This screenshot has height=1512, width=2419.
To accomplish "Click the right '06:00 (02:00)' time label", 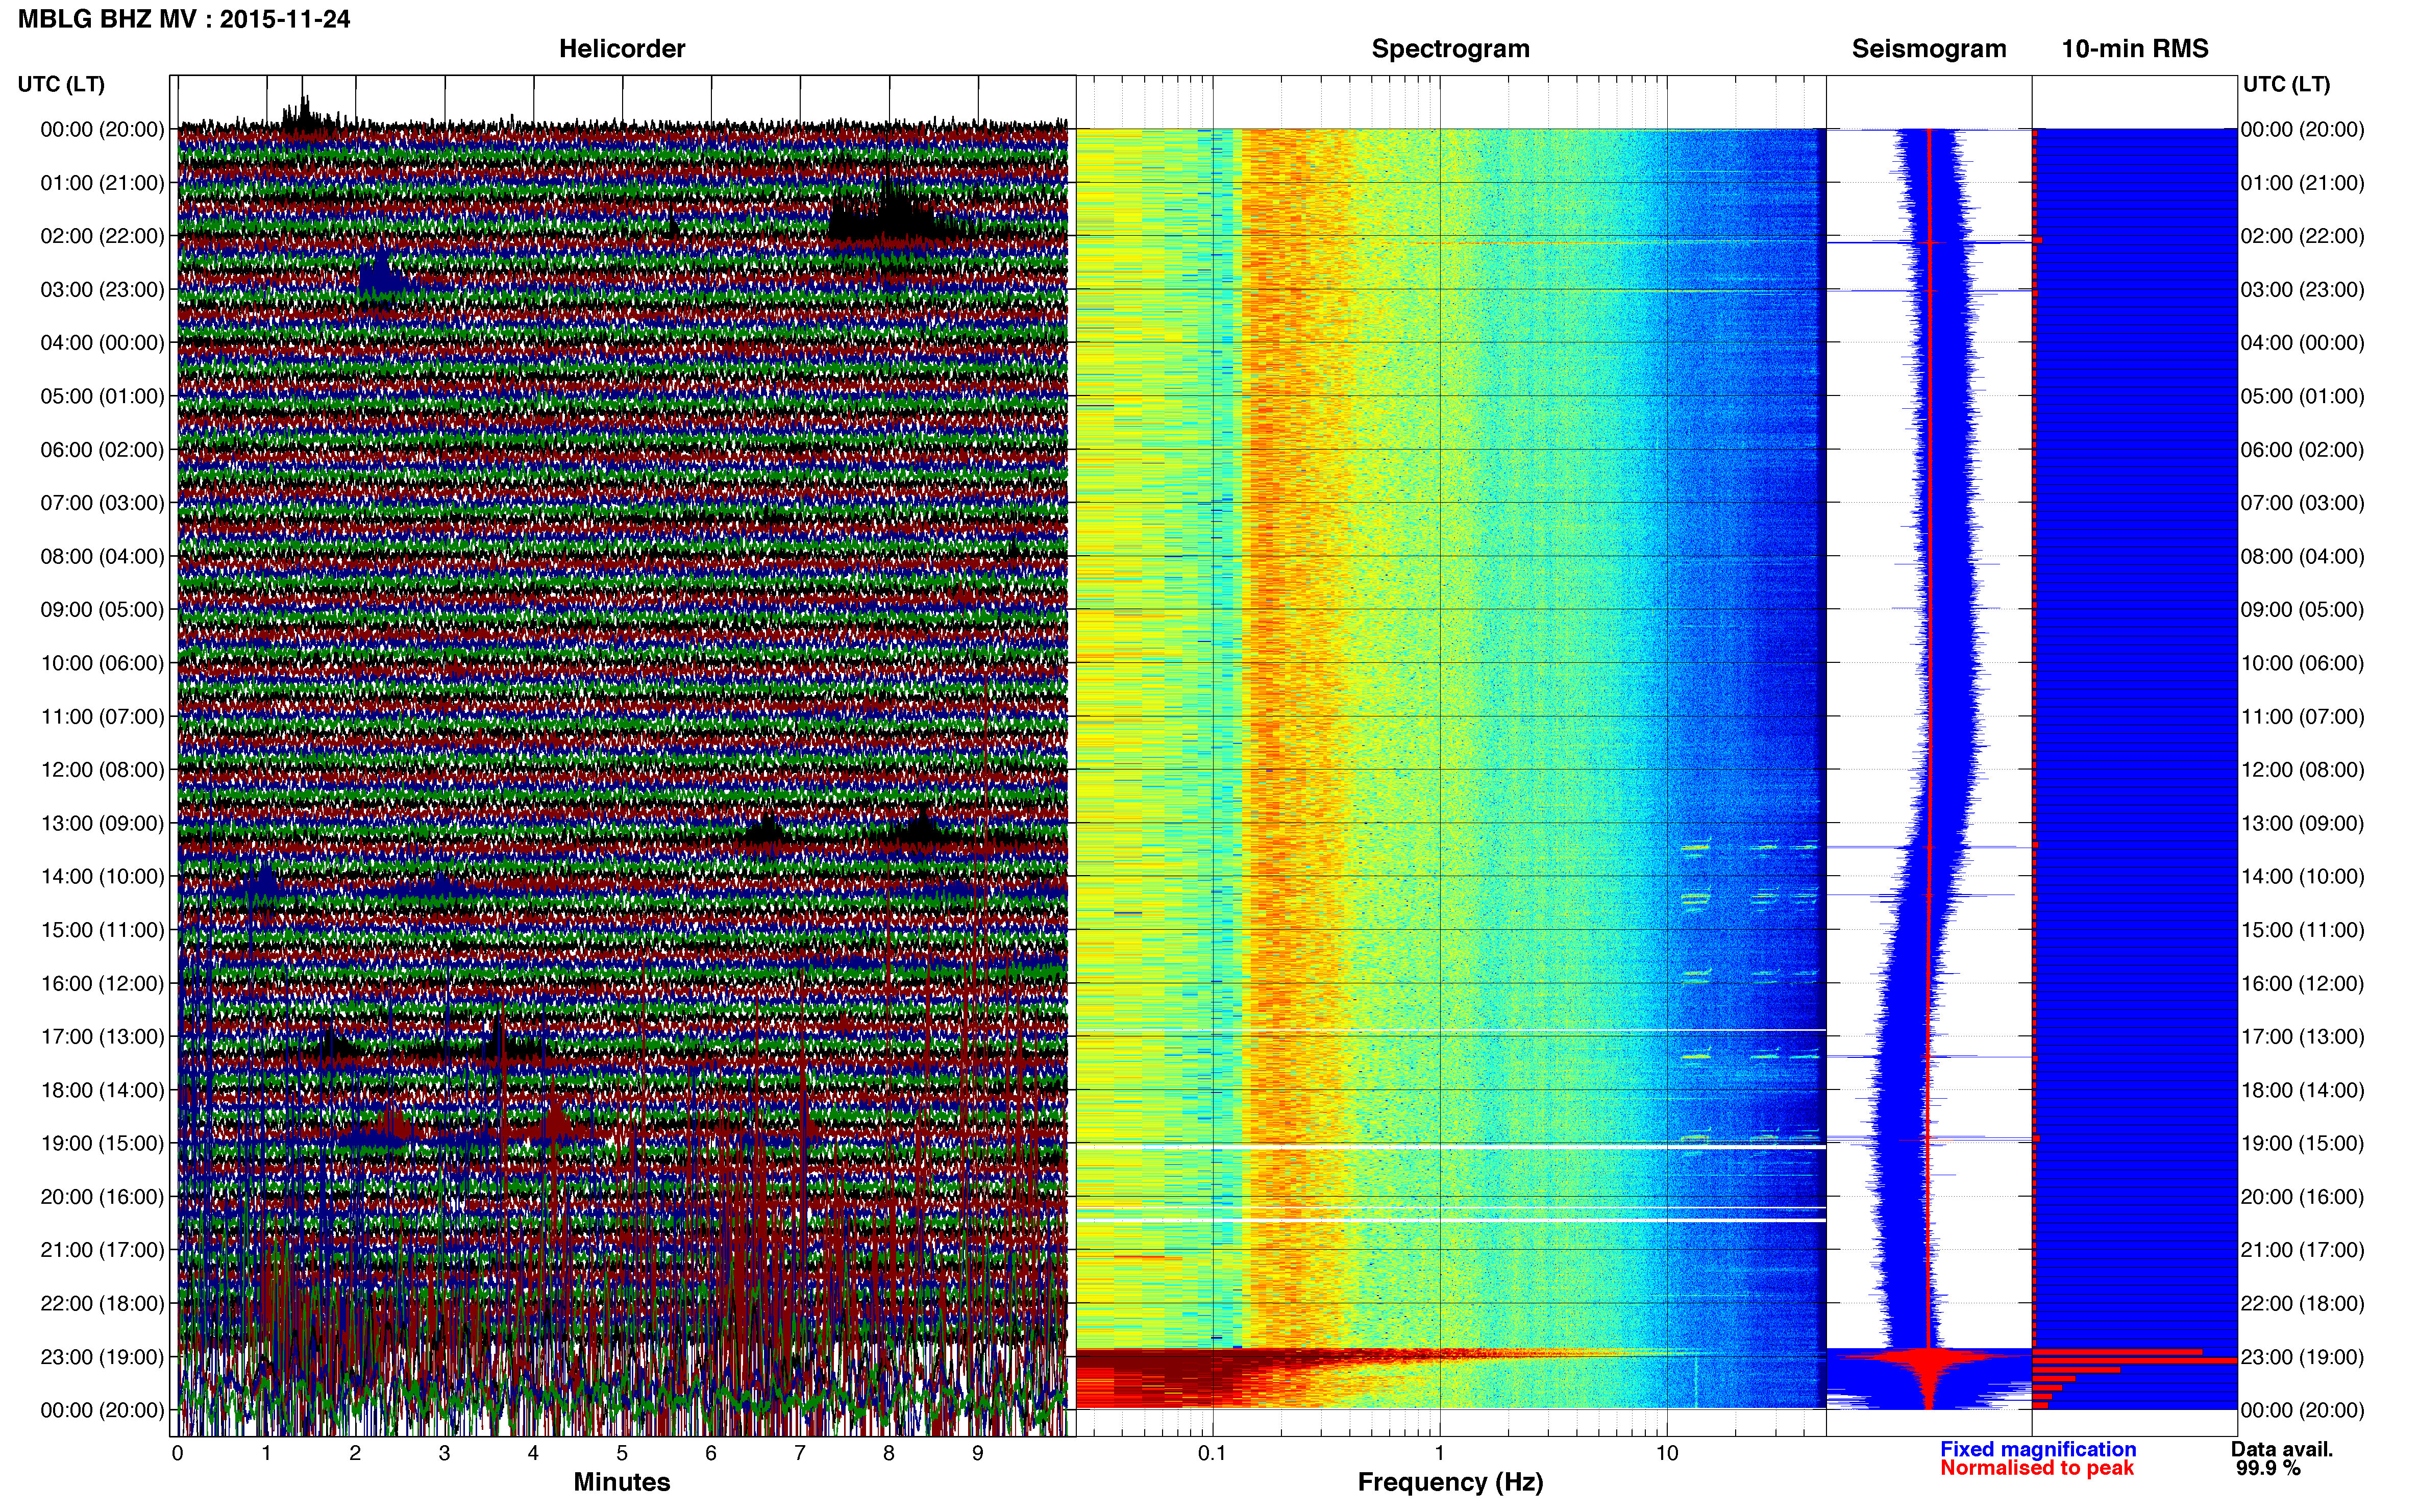I will [x=2302, y=449].
